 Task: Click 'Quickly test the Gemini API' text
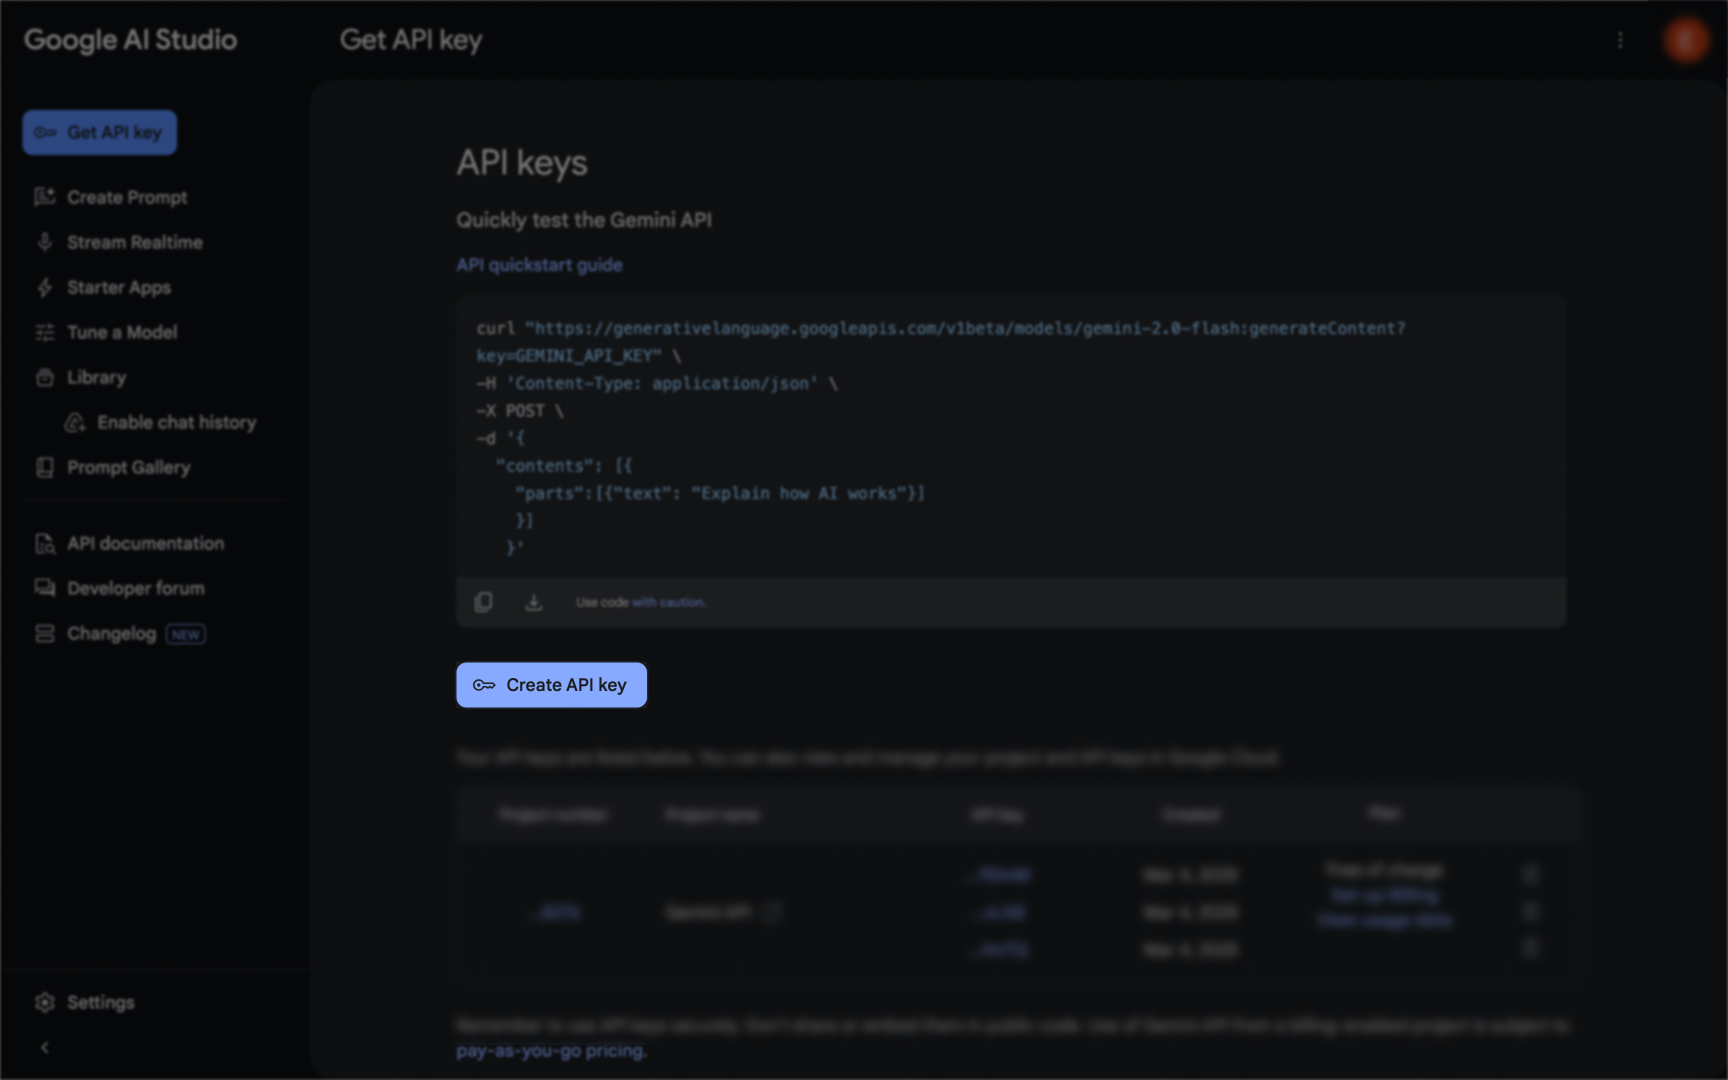click(x=584, y=220)
